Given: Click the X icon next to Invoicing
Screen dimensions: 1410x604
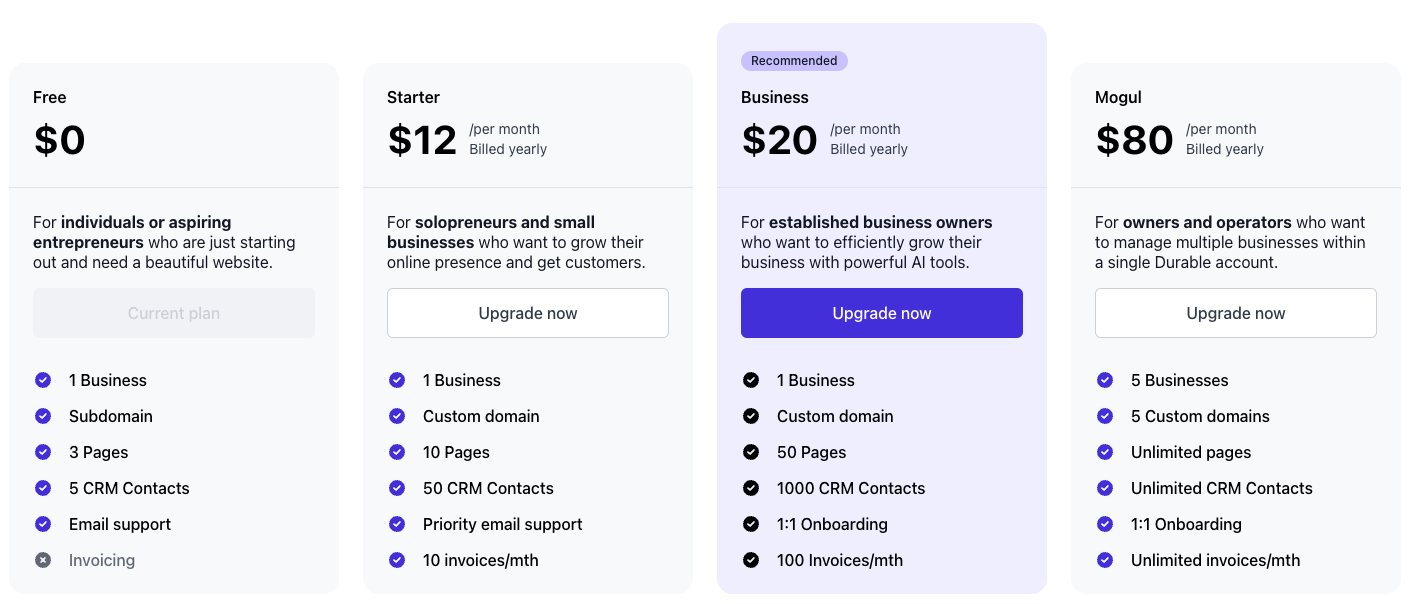Looking at the screenshot, I should [43, 560].
